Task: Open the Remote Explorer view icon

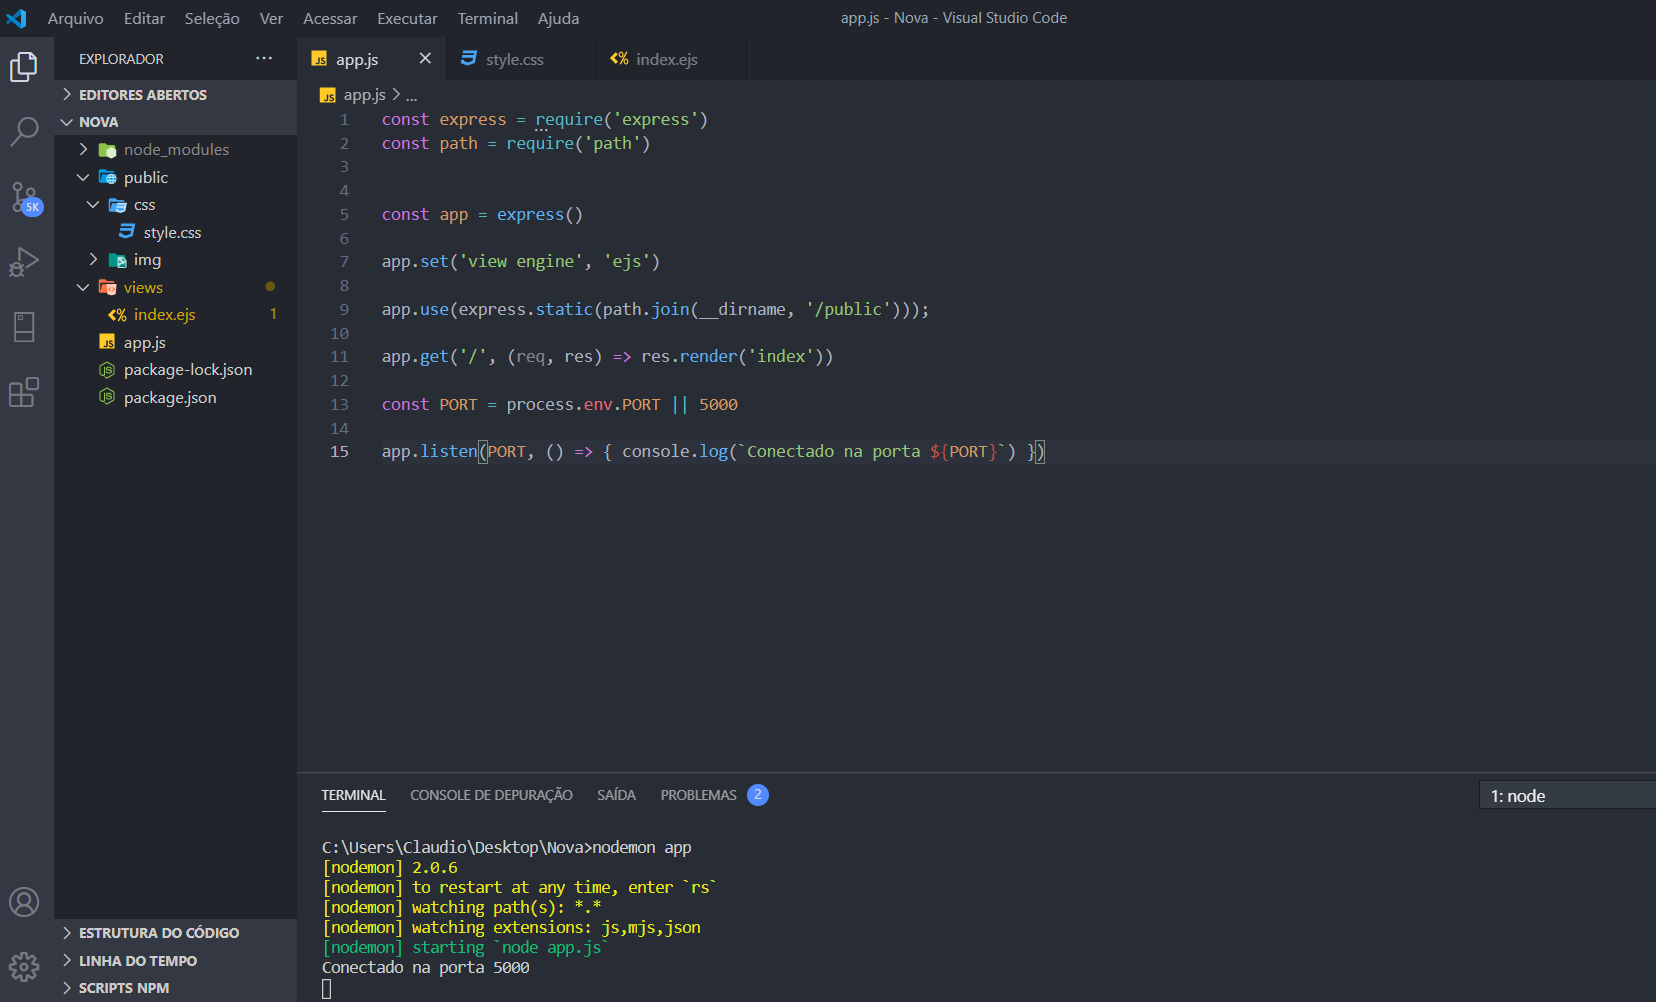Action: coord(24,327)
